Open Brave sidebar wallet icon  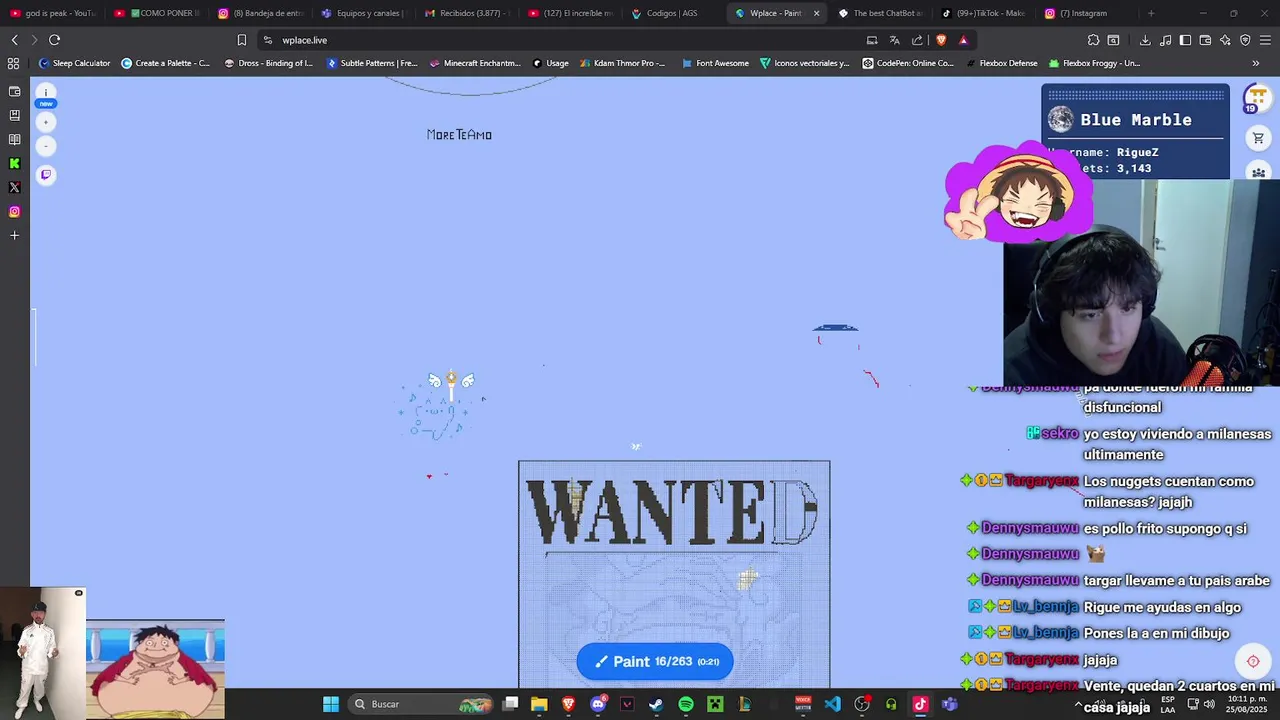click(x=14, y=91)
